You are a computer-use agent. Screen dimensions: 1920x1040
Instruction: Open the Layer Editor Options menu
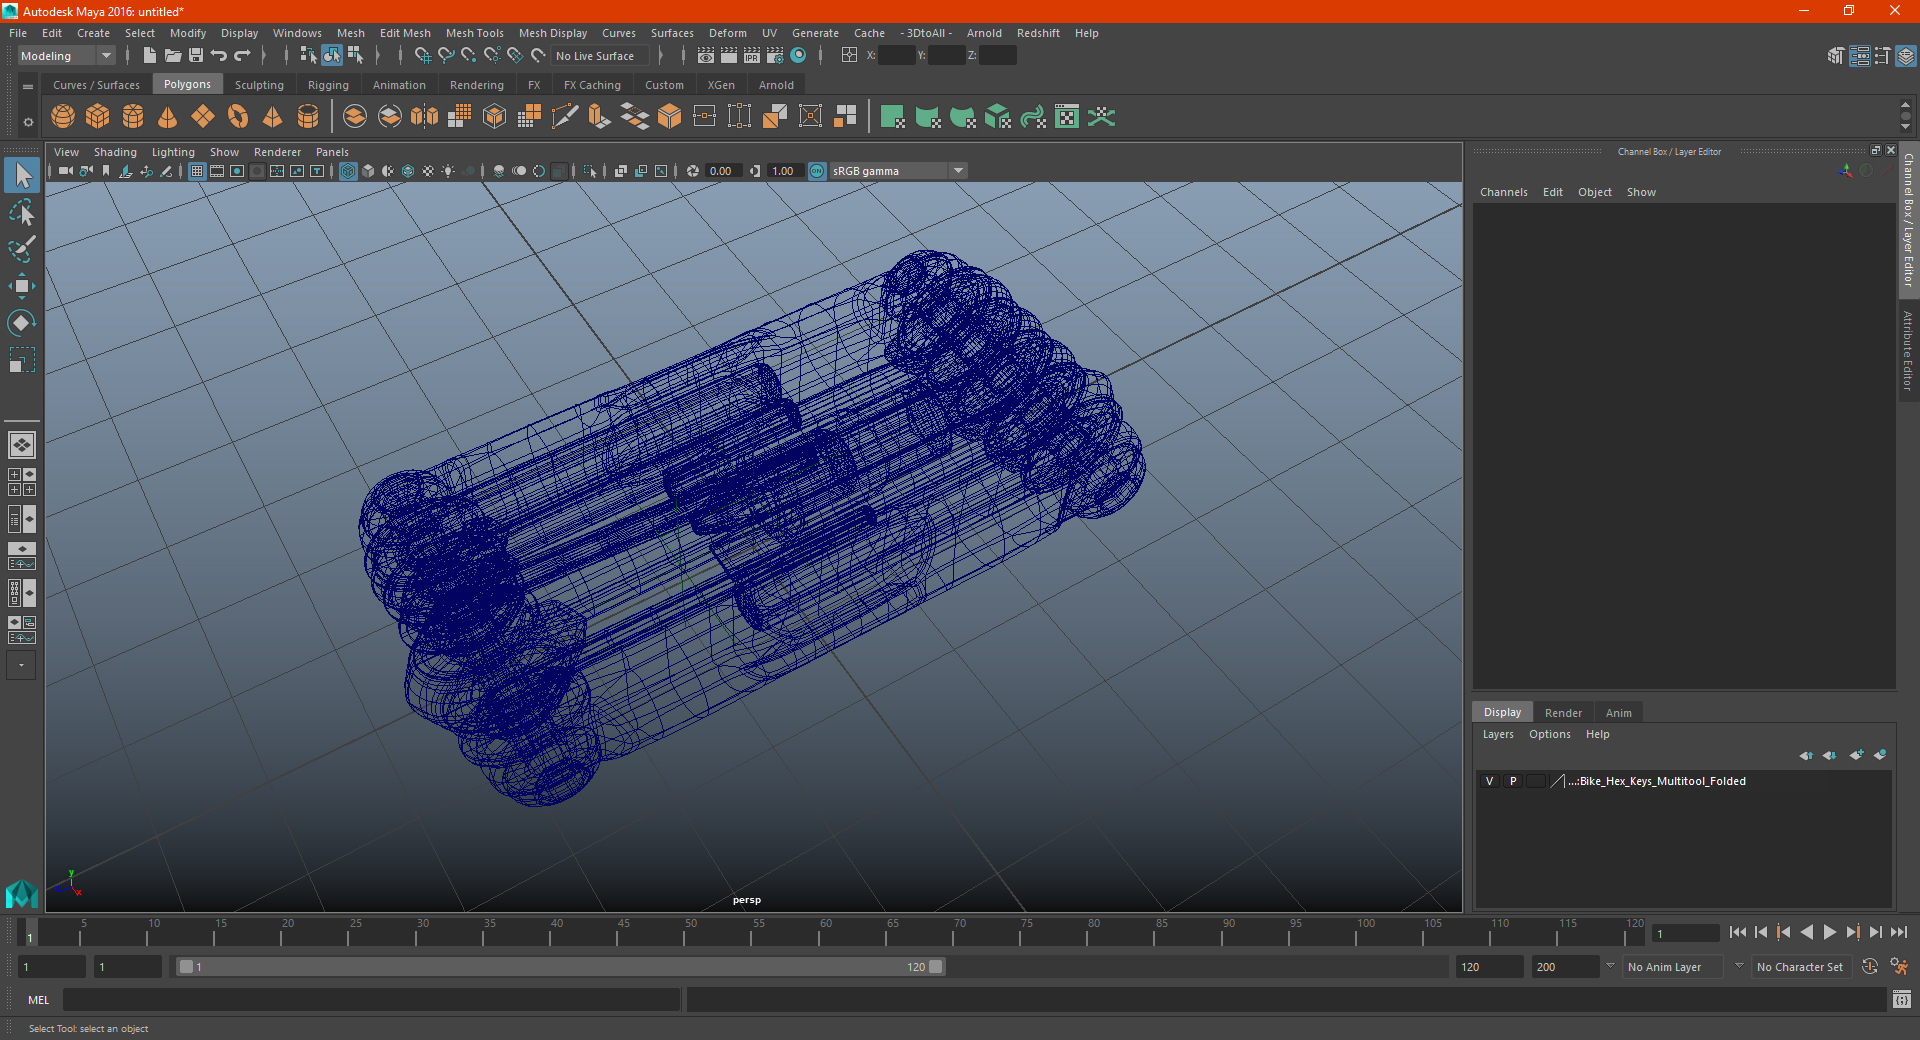[1550, 734]
